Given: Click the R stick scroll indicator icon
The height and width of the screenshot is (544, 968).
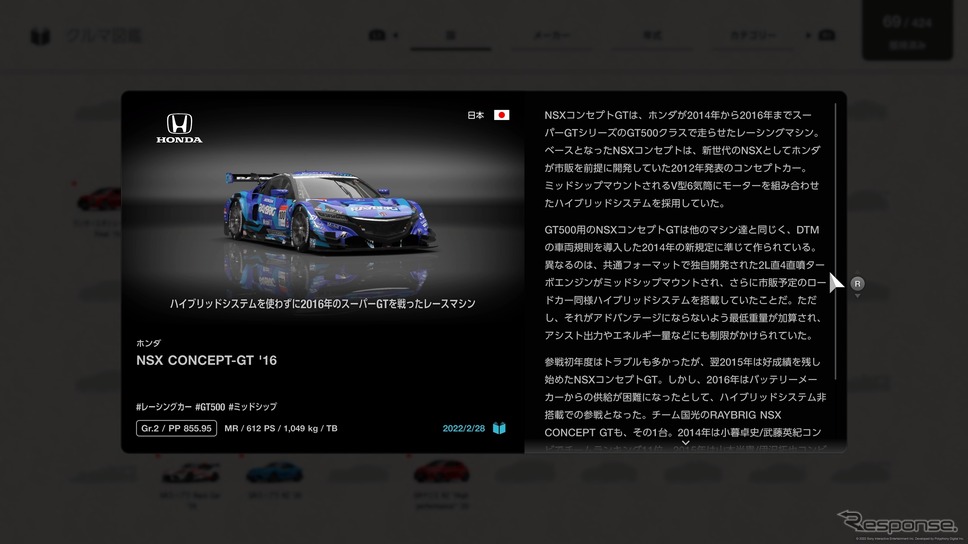Looking at the screenshot, I should point(857,283).
